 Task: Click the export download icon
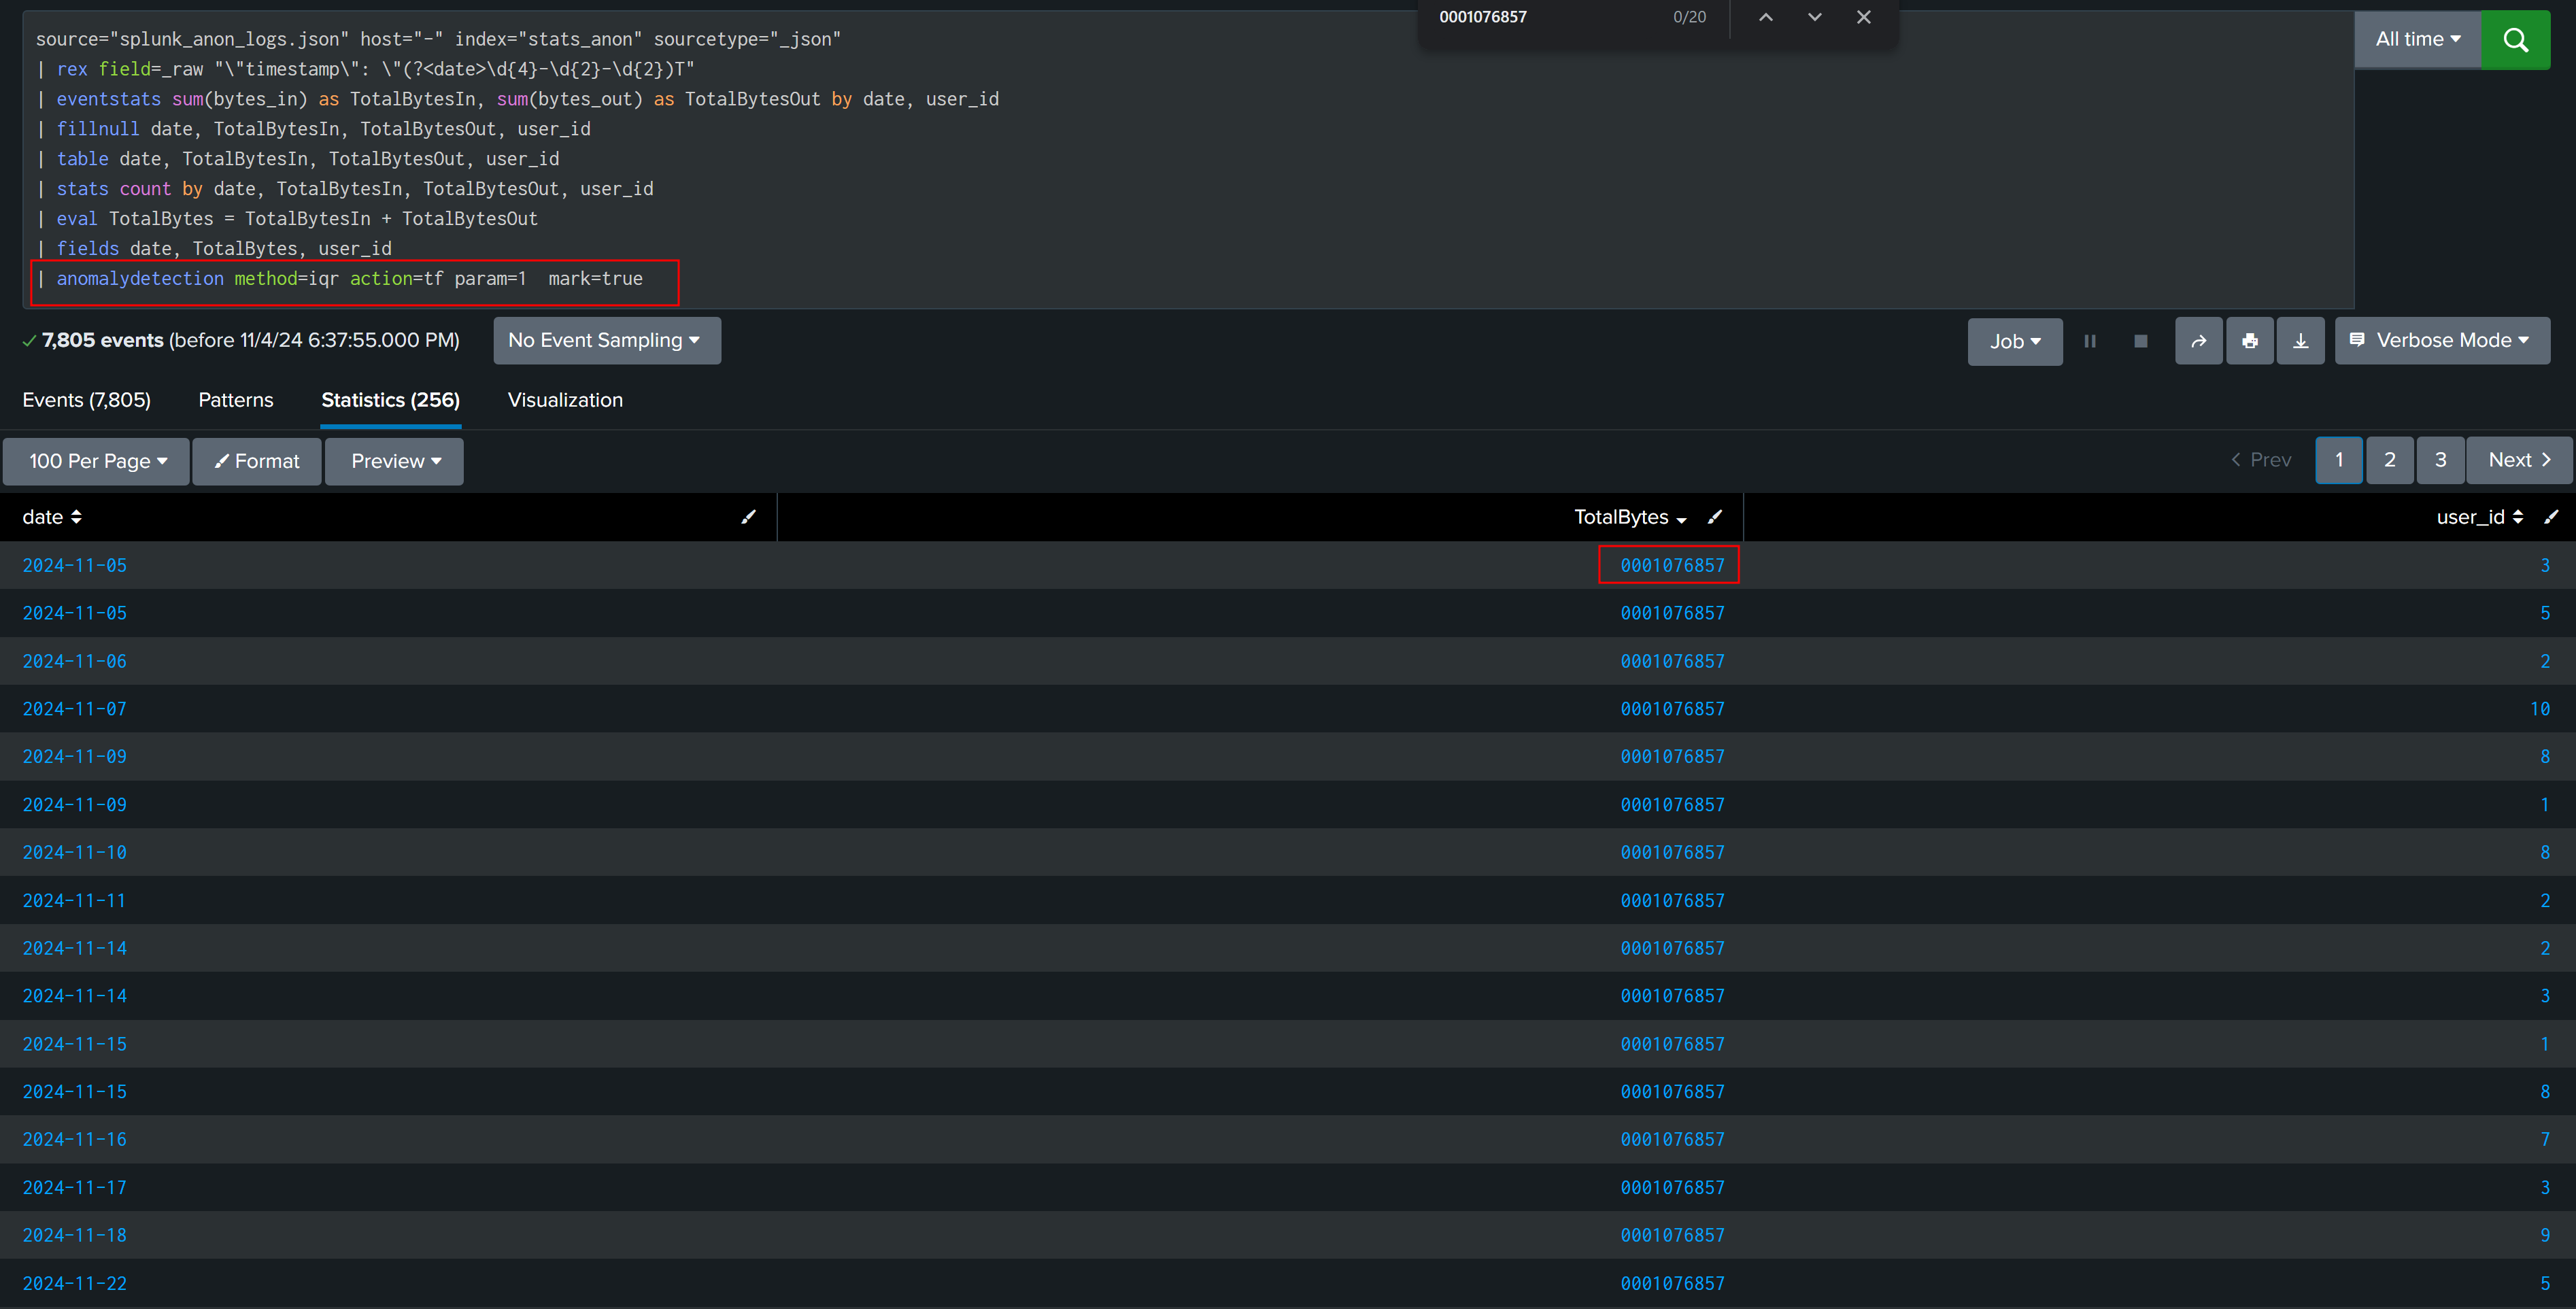(x=2300, y=341)
